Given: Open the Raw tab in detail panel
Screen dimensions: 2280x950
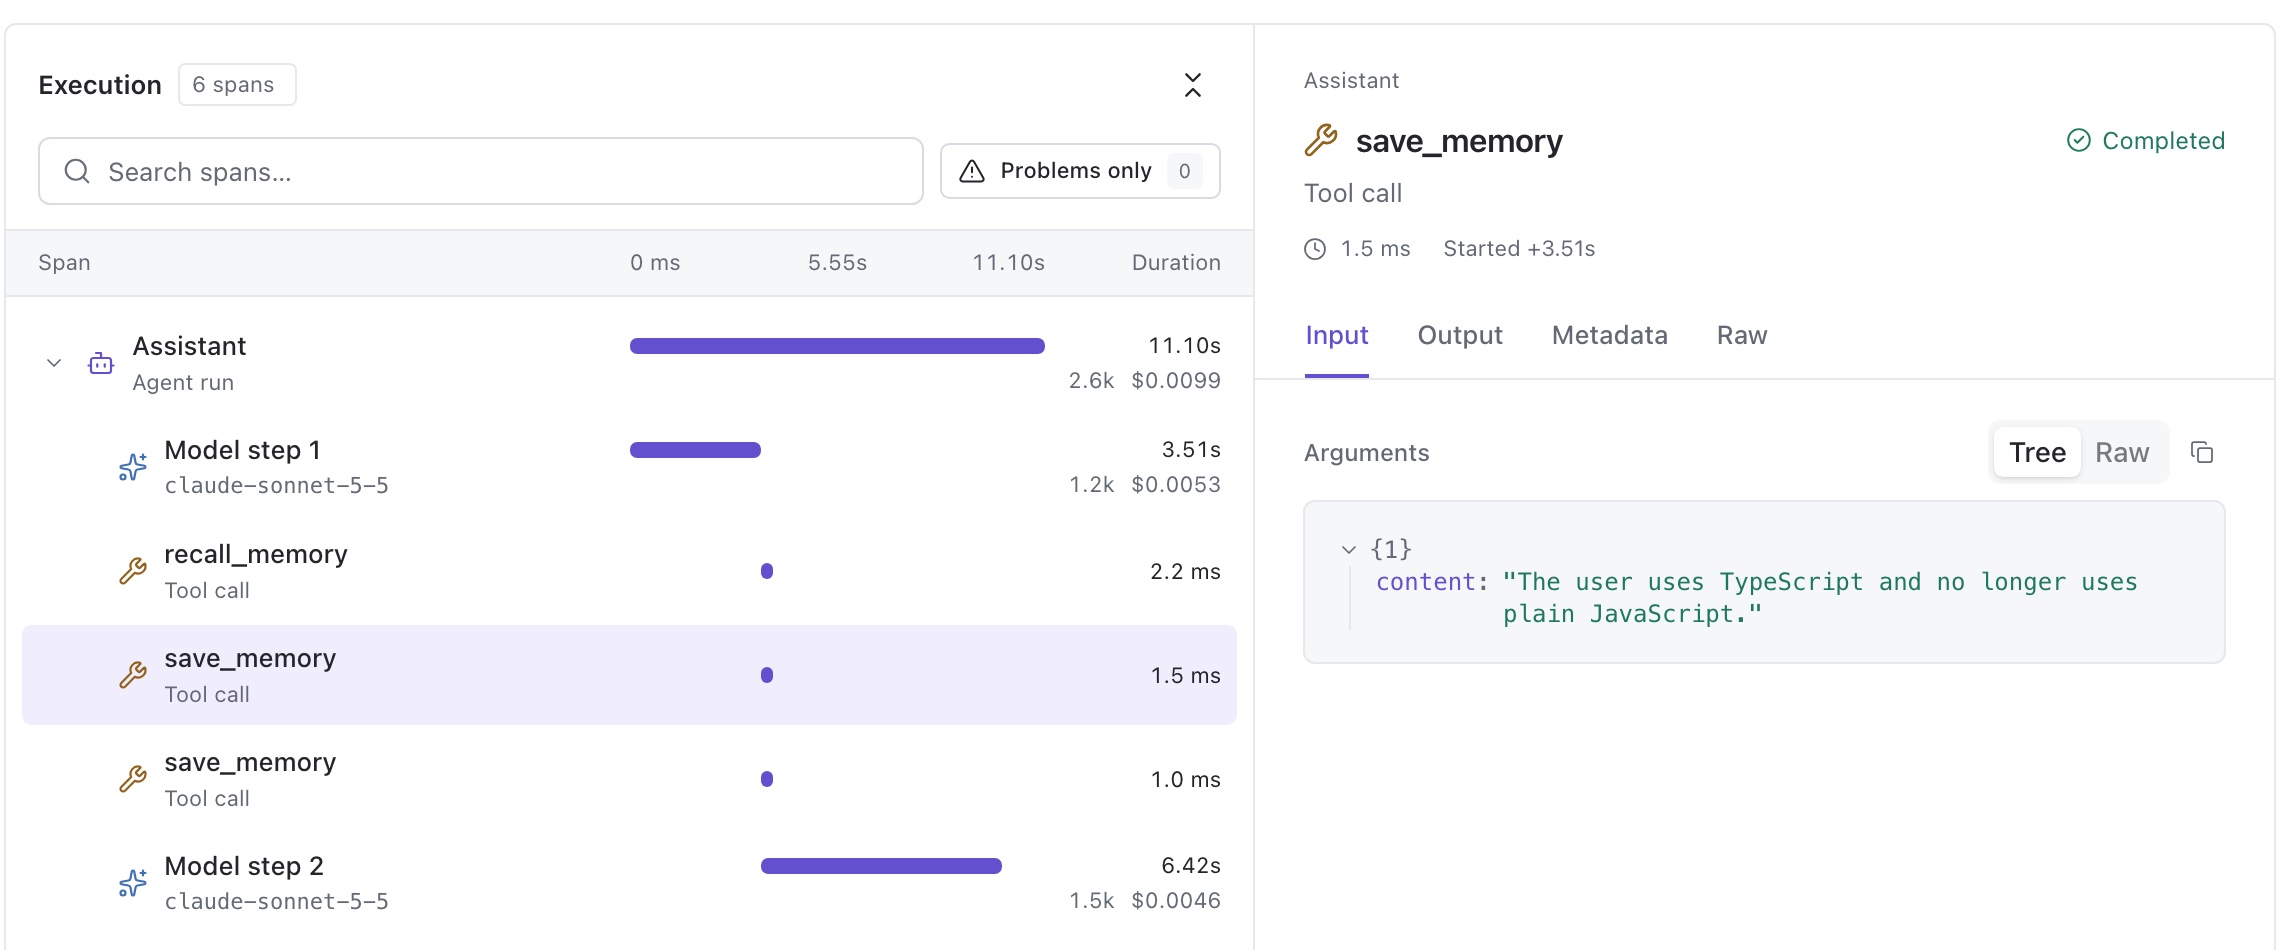Looking at the screenshot, I should (x=1742, y=335).
